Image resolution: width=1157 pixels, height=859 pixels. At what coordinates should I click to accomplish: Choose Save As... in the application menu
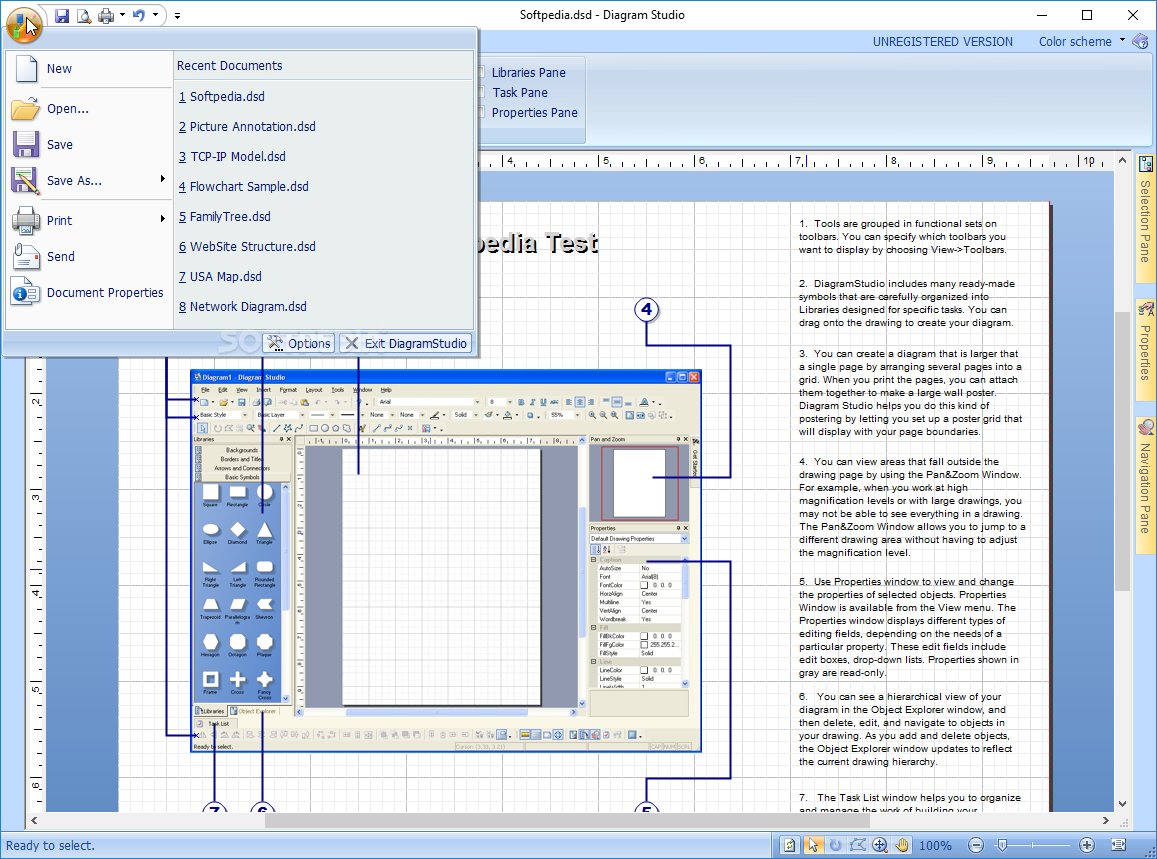pyautogui.click(x=89, y=181)
